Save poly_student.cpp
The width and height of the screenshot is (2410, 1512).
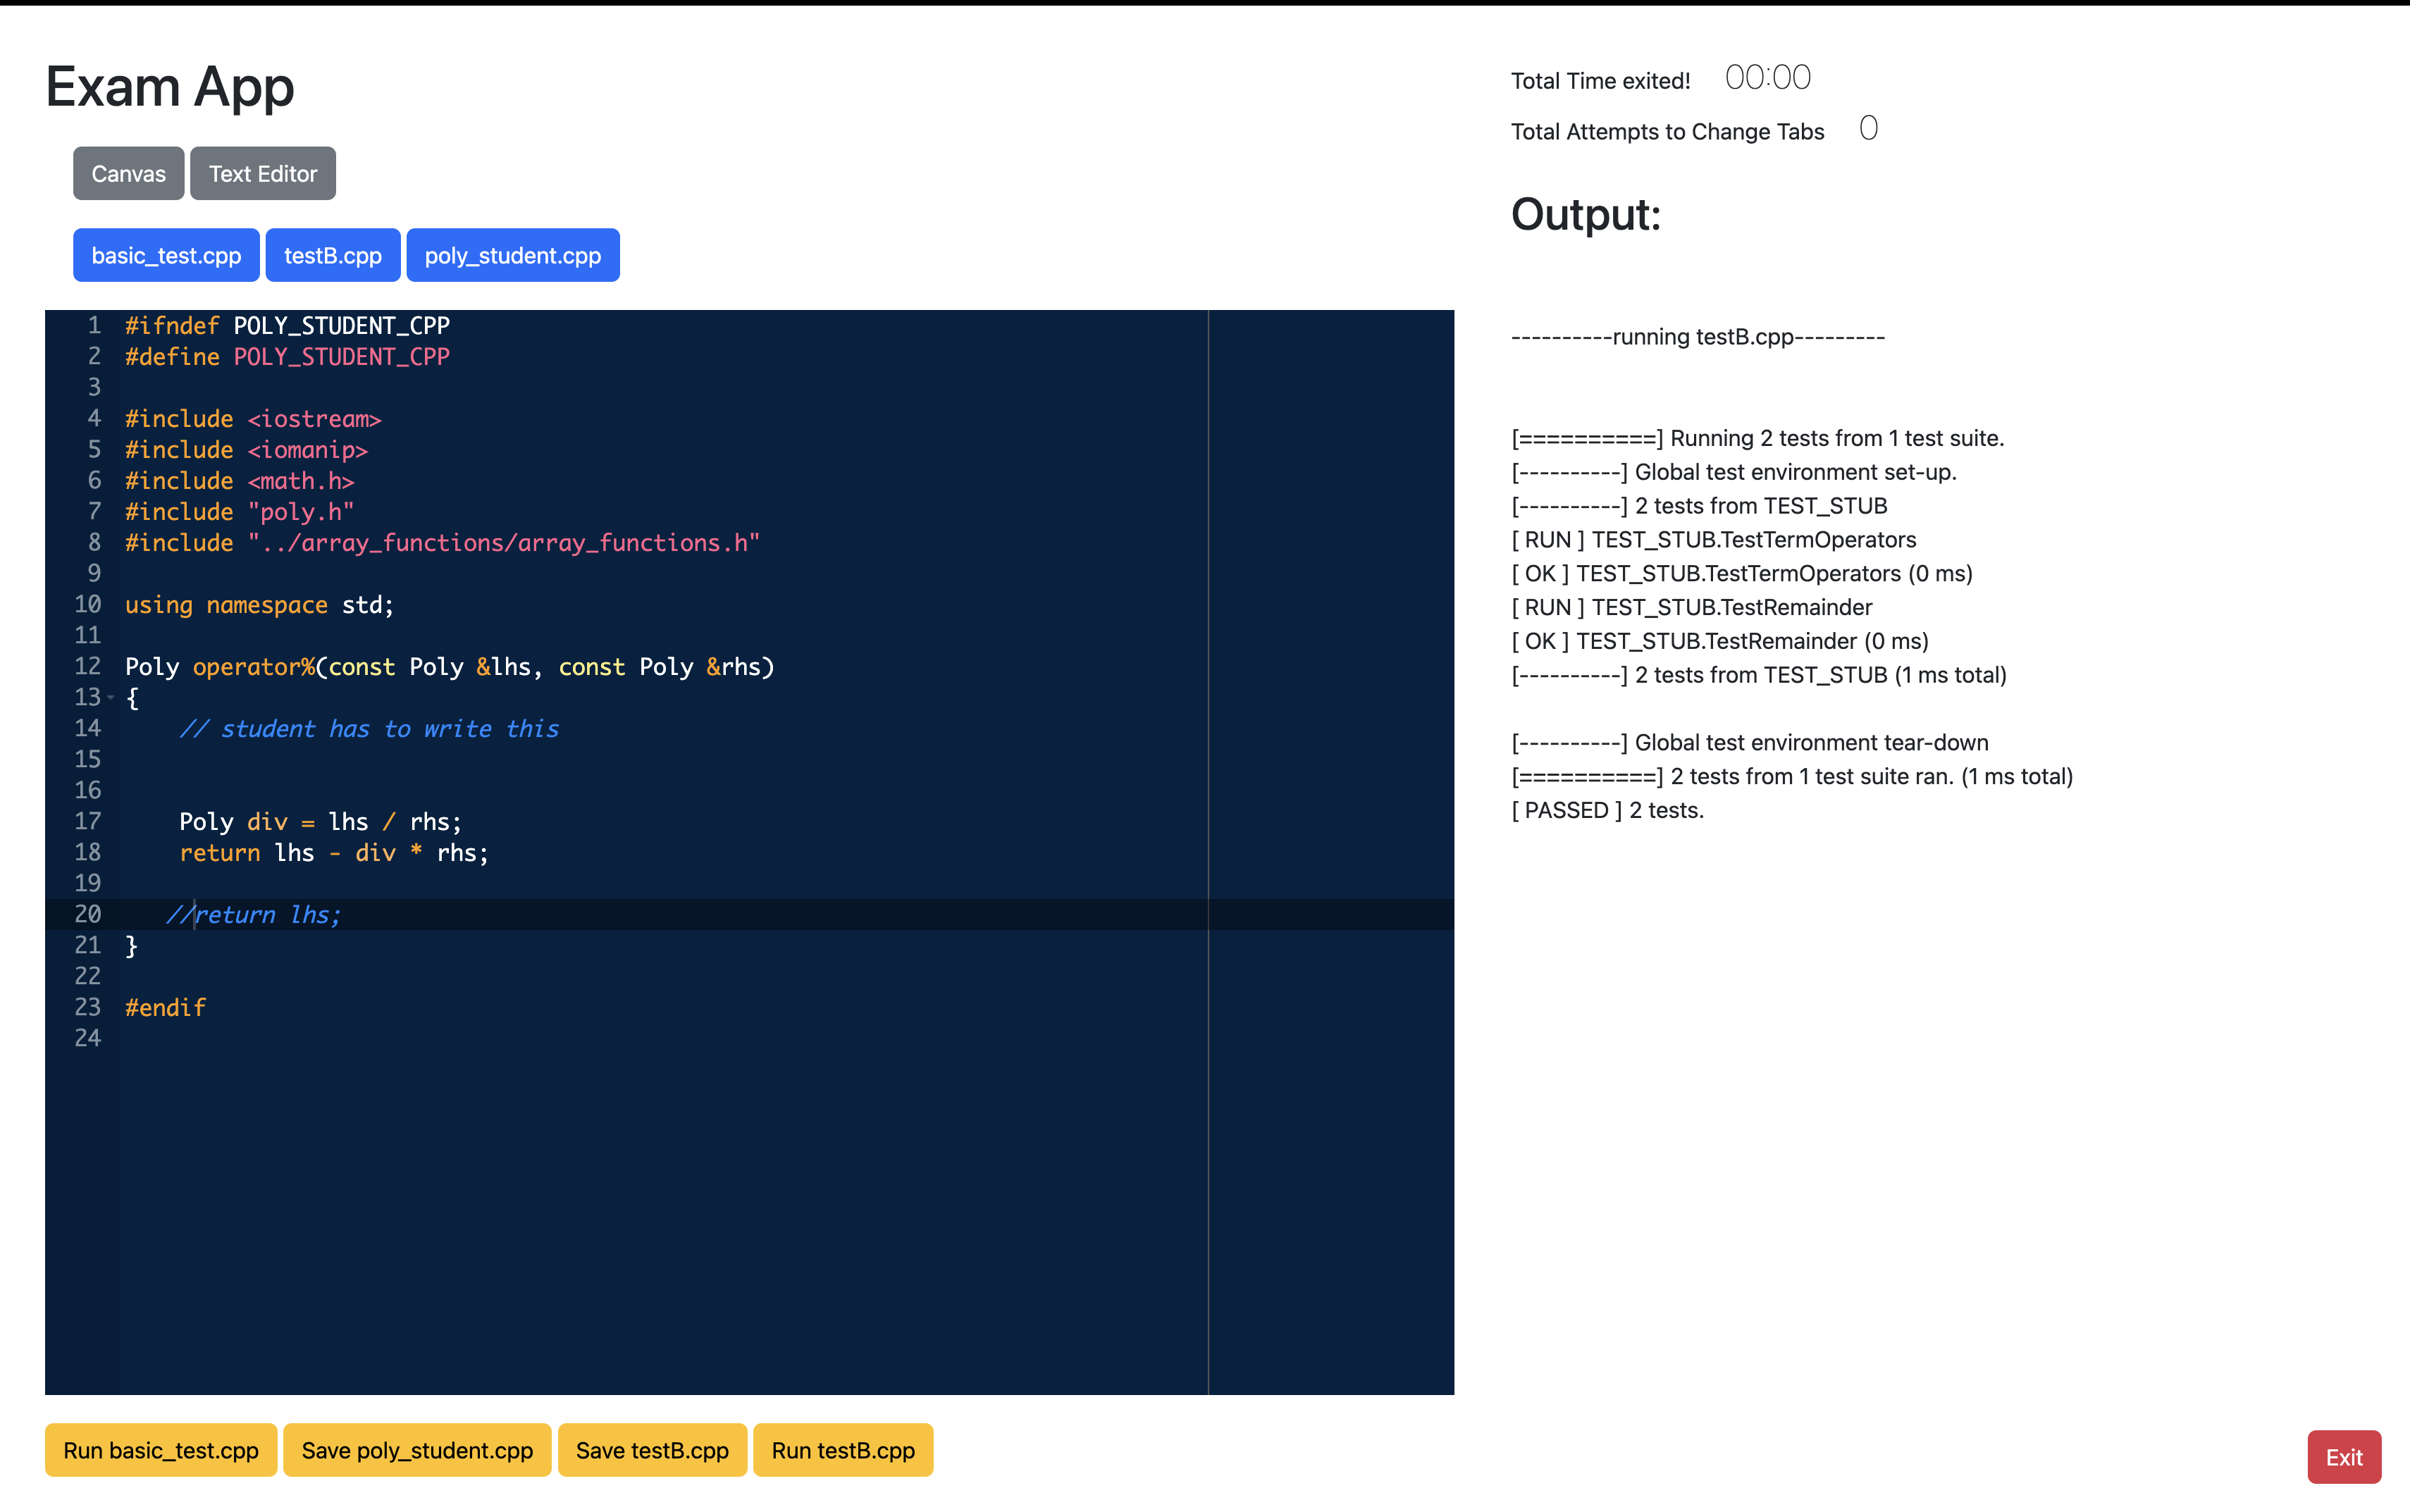[417, 1450]
